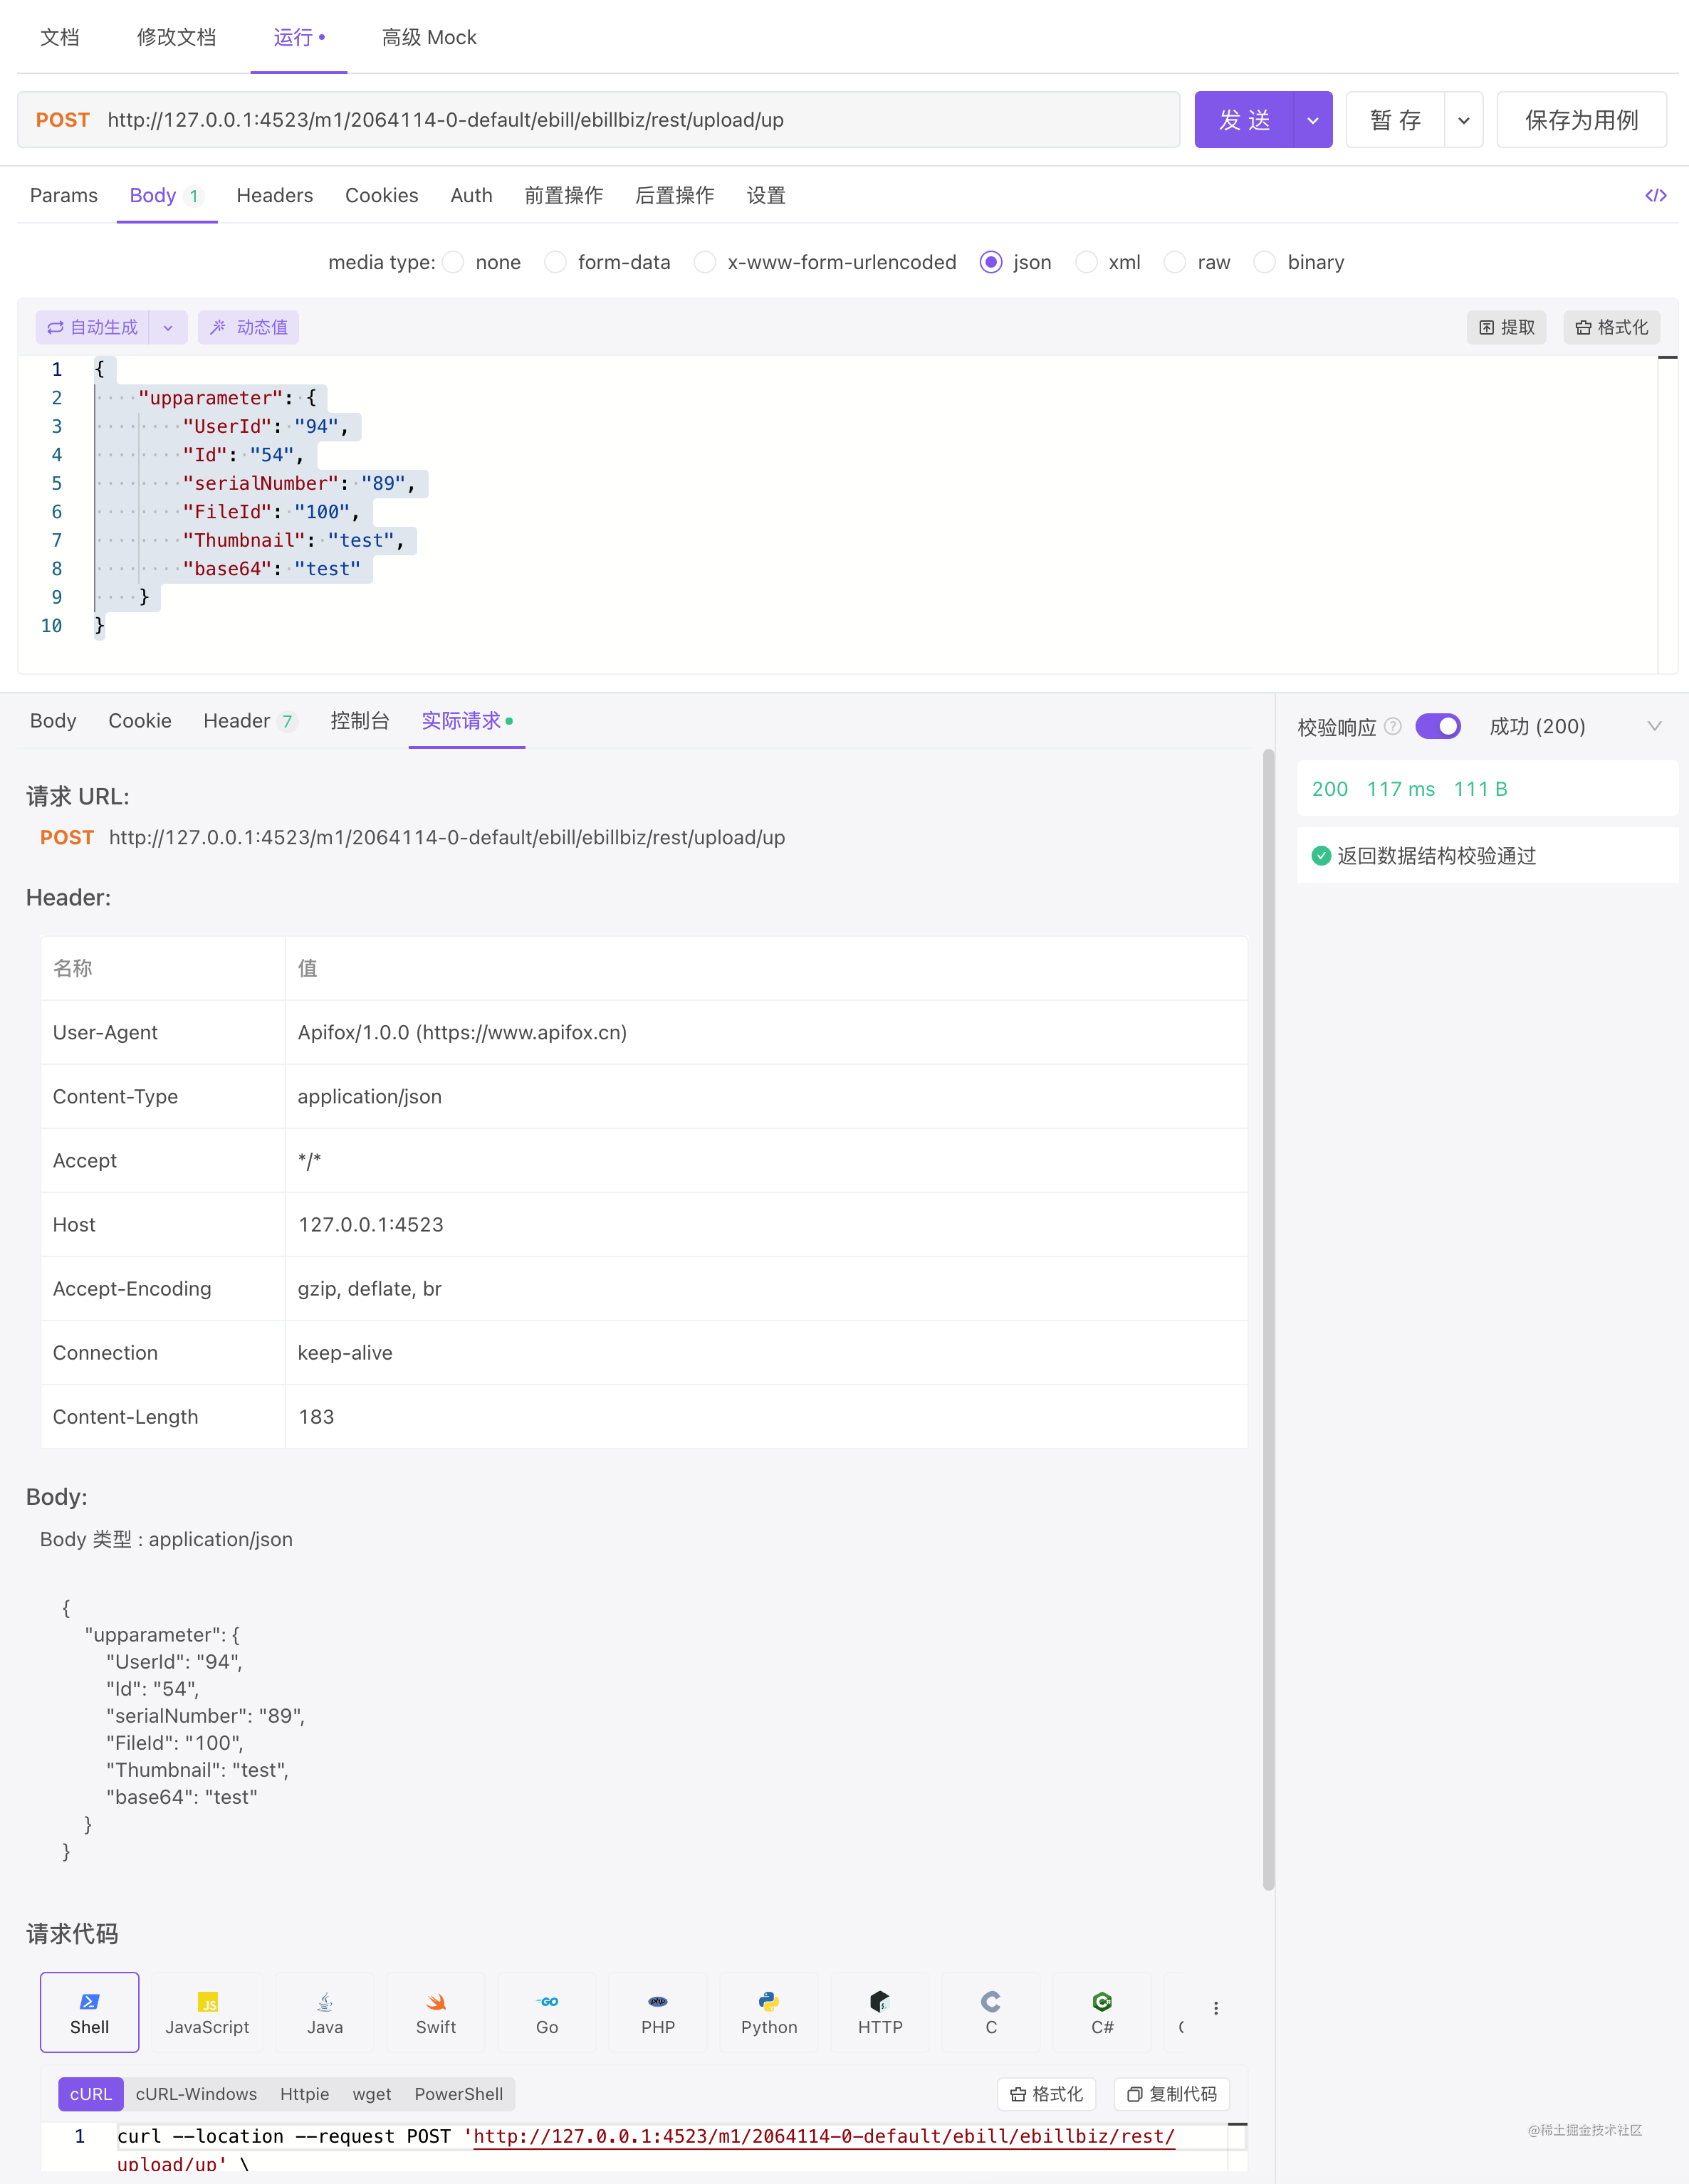Switch to the 高级 Mock tab
1689x2184 pixels.
(429, 37)
